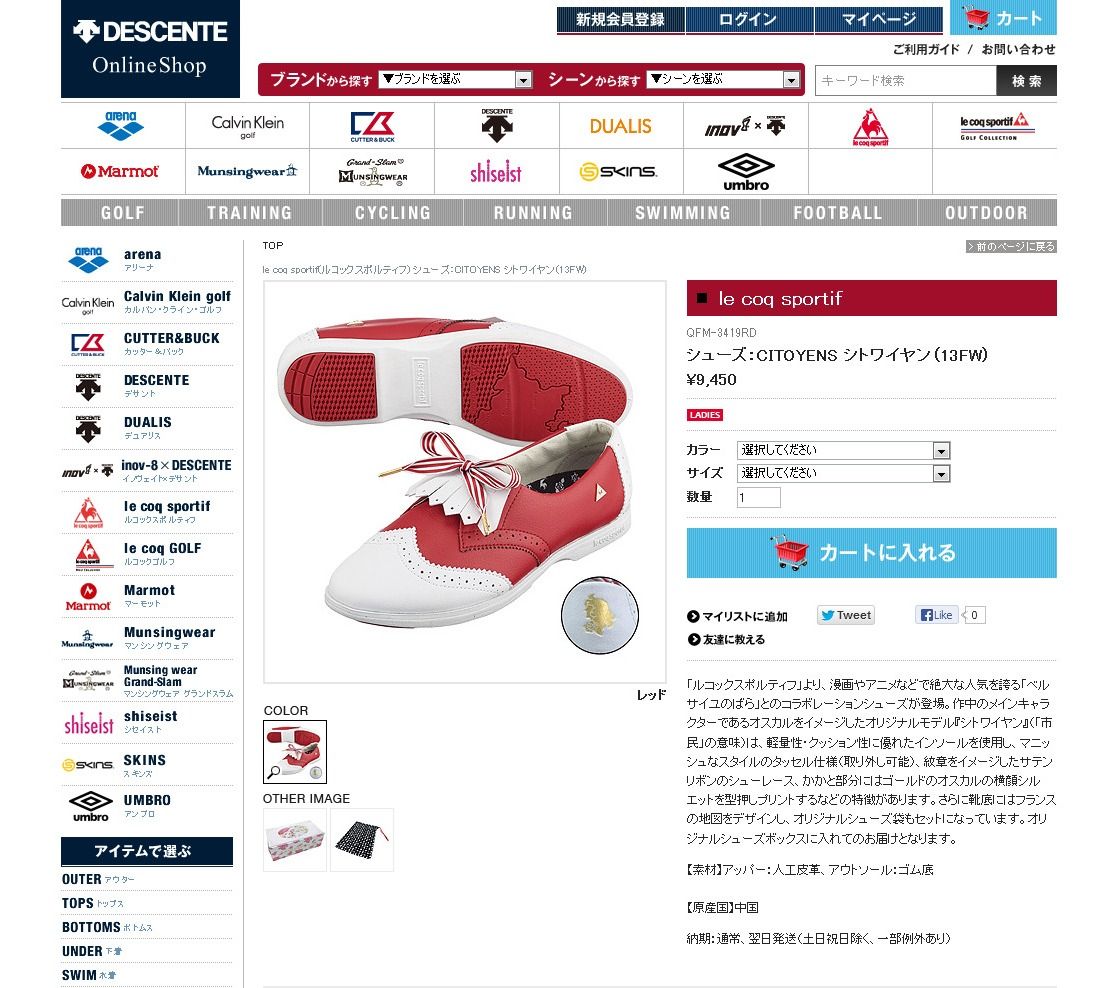Image resolution: width=1103 pixels, height=988 pixels.
Task: Click the arena brand logo in top grid
Action: click(x=122, y=126)
